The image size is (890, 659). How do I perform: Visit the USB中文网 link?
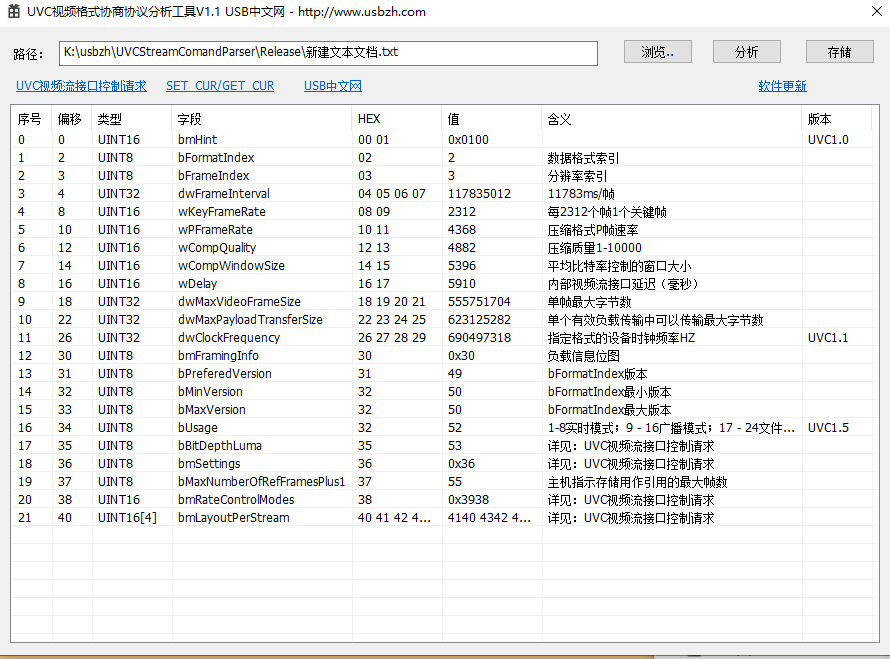[x=333, y=86]
